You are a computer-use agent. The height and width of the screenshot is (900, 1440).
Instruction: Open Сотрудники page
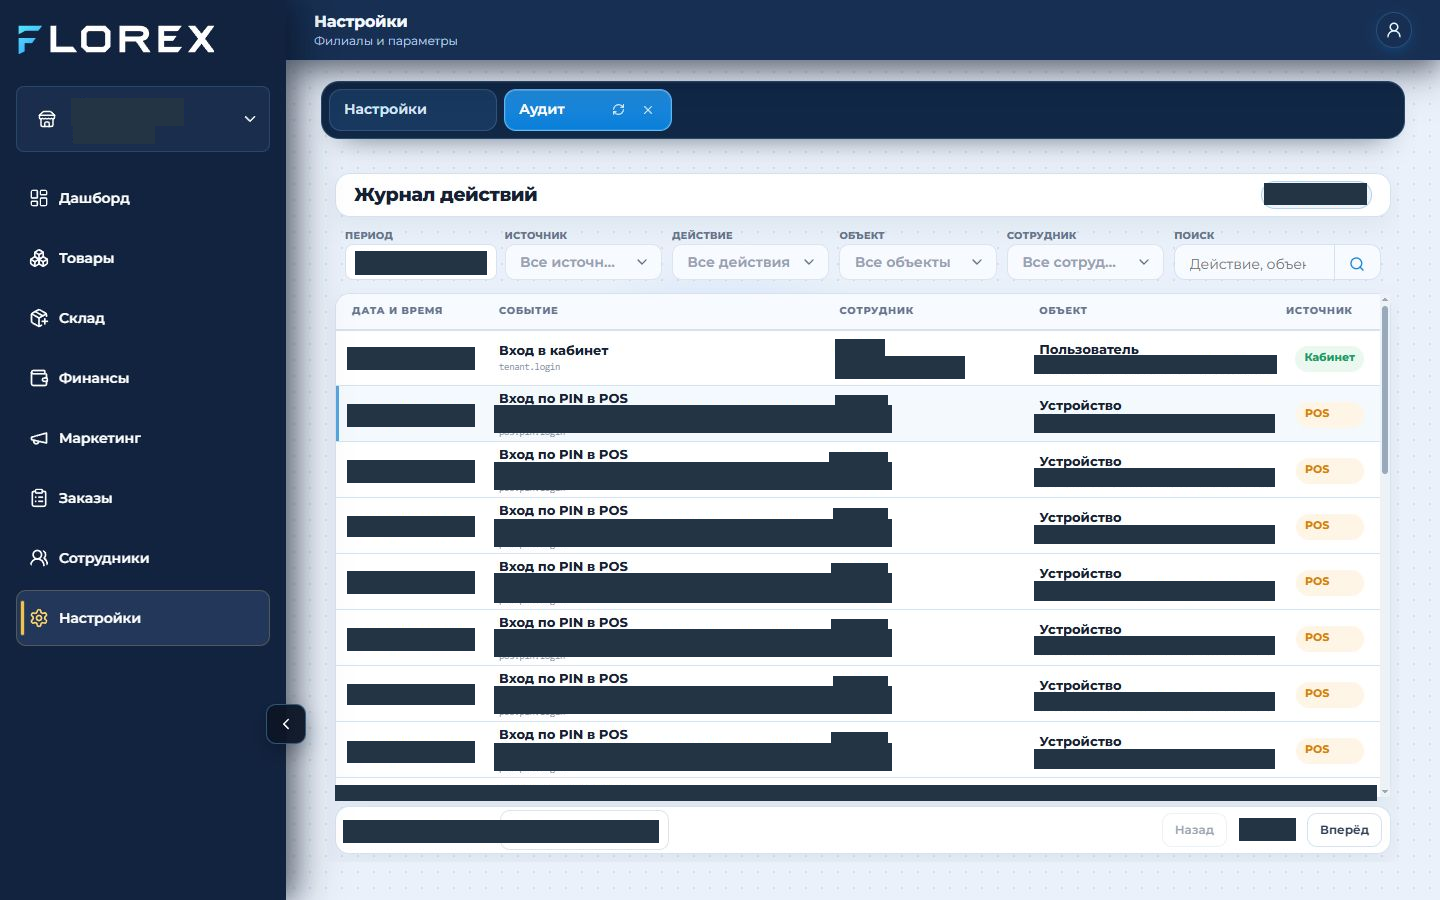(x=143, y=558)
